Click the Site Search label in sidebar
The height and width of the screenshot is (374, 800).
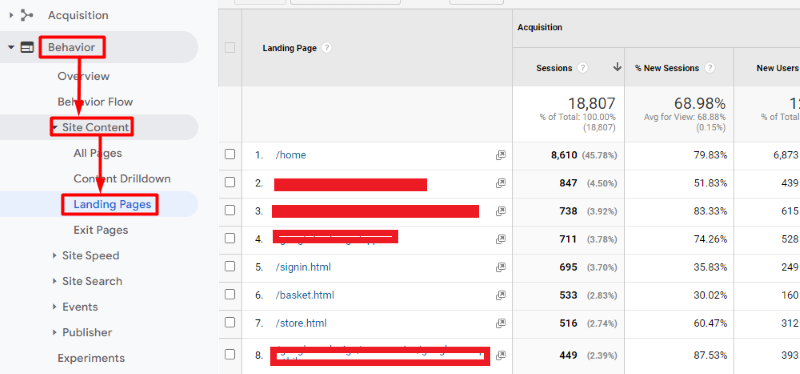(92, 281)
